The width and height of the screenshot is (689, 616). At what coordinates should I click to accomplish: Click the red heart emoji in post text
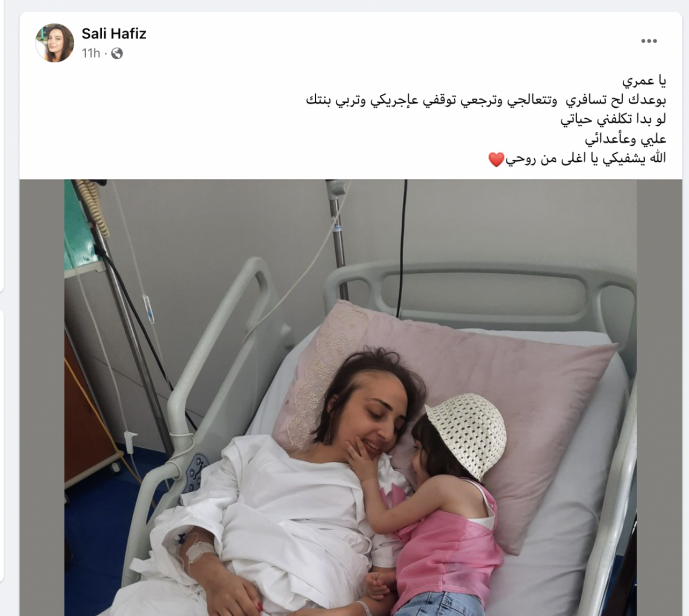pos(496,159)
